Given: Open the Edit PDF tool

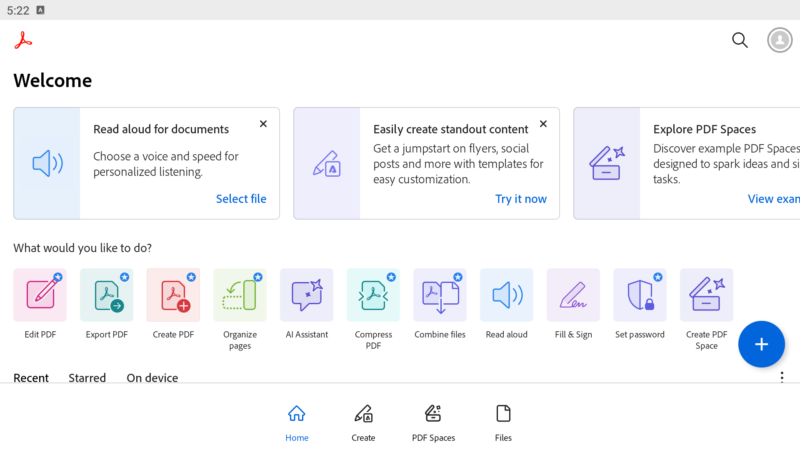Looking at the screenshot, I should 40,295.
